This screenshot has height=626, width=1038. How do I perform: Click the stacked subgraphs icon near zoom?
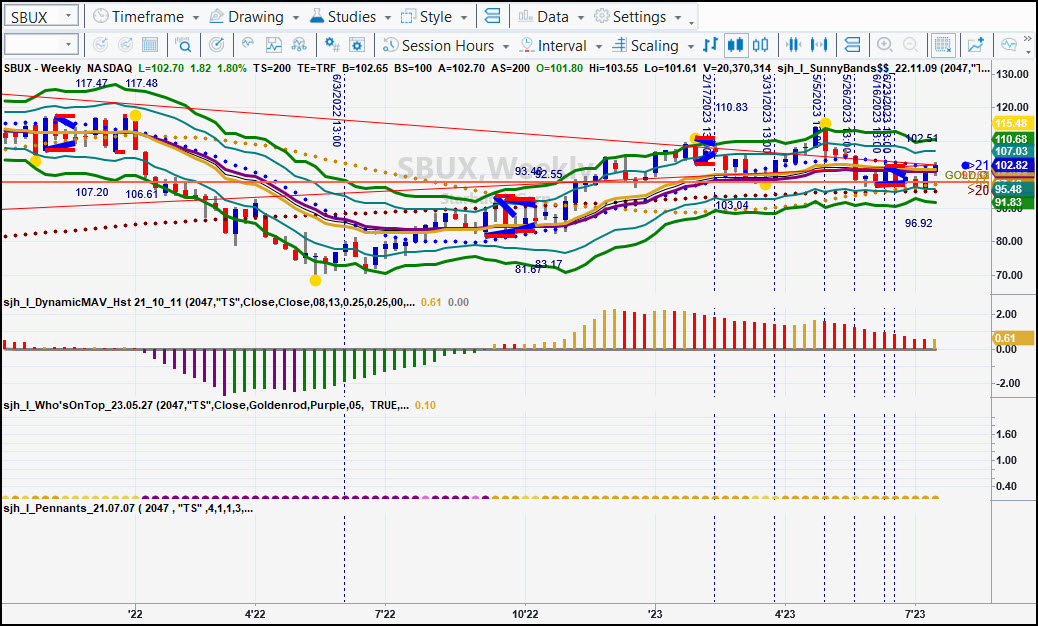pos(852,45)
